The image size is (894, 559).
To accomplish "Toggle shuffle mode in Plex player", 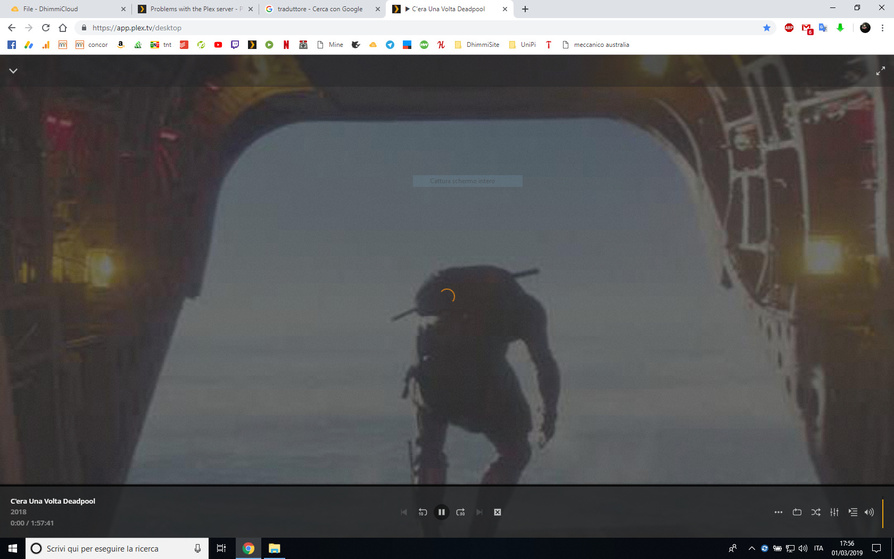I will click(x=816, y=512).
